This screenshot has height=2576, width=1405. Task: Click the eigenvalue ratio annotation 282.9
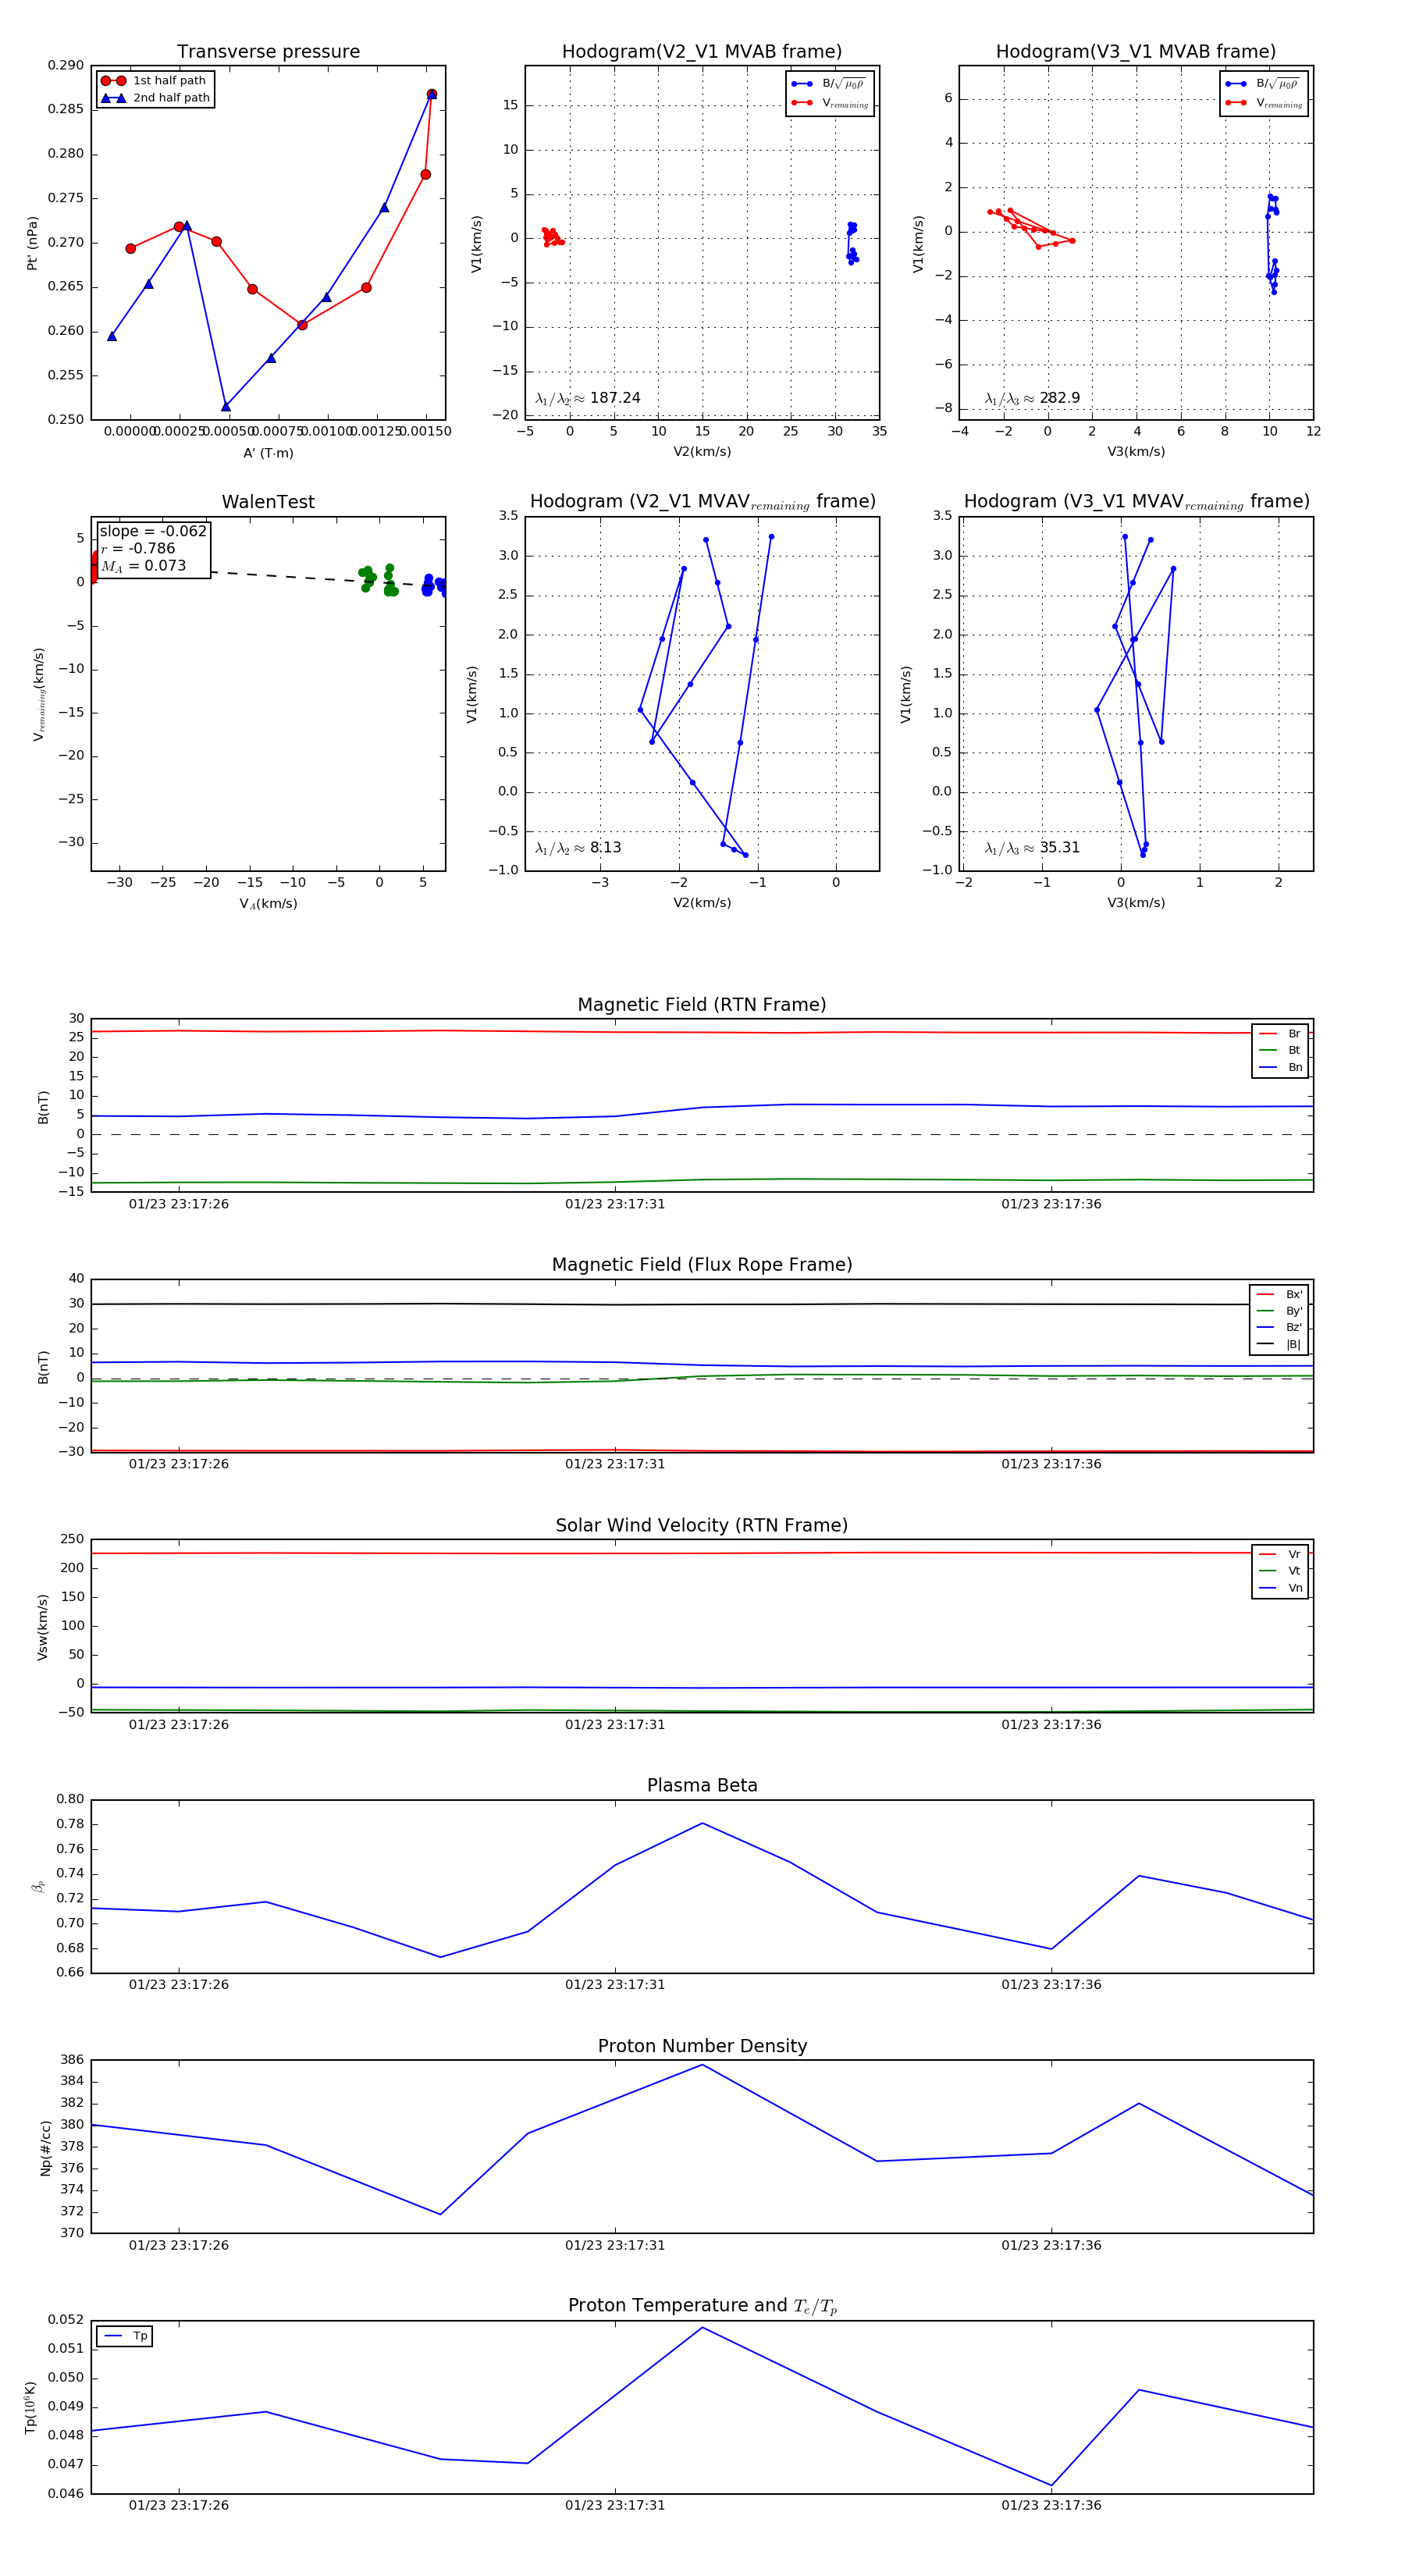(1032, 398)
